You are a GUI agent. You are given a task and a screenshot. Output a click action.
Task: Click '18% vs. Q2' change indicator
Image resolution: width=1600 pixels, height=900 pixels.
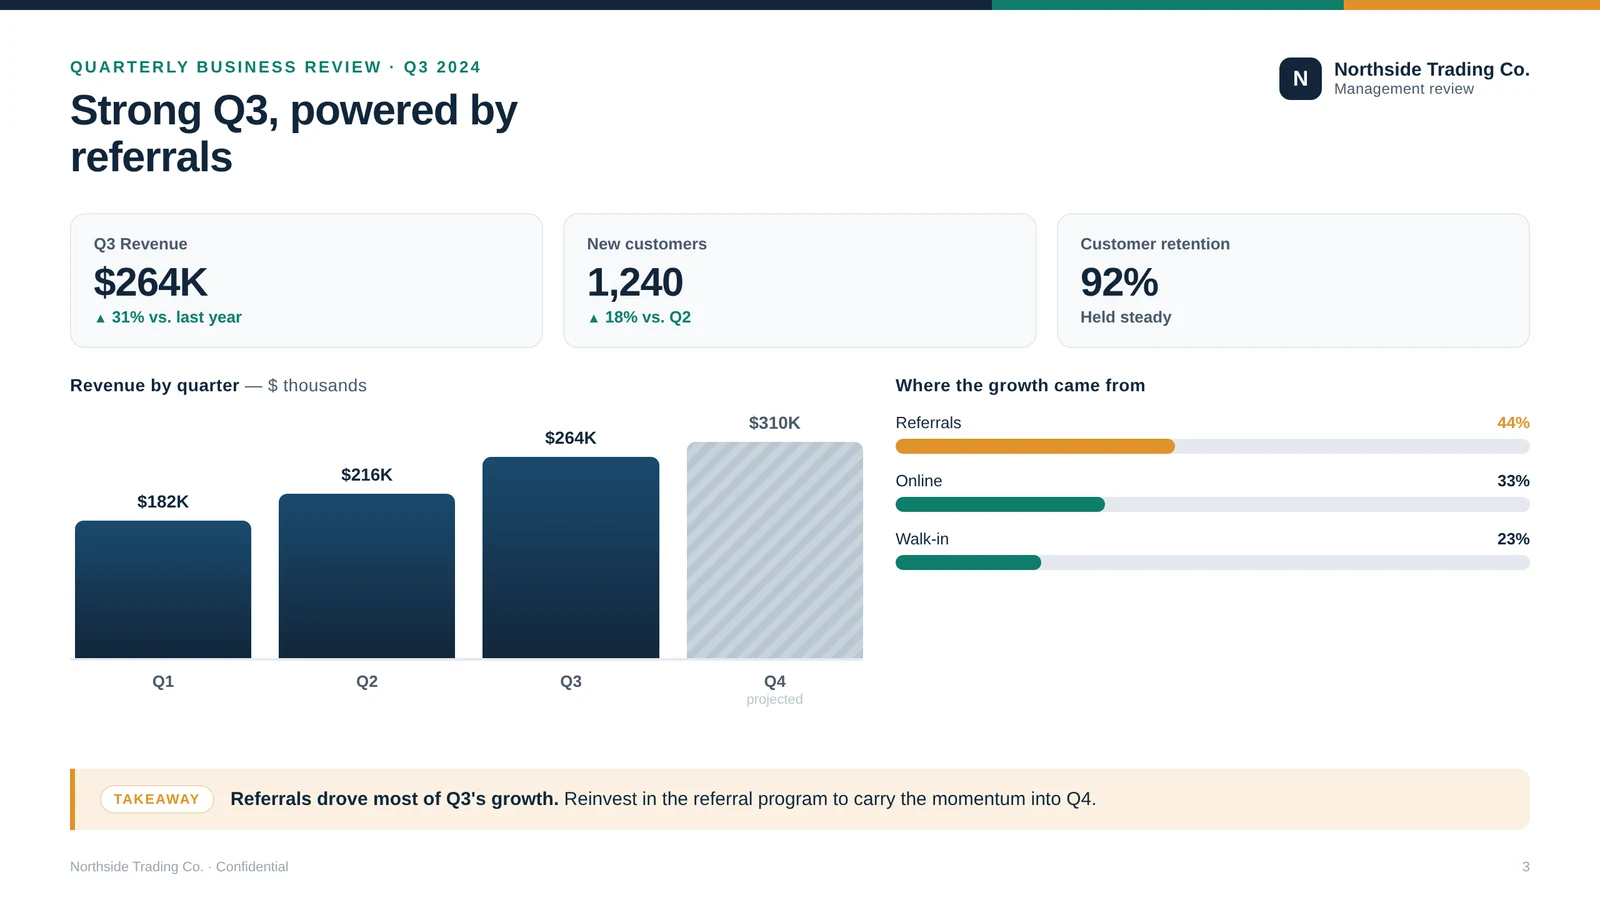639,317
